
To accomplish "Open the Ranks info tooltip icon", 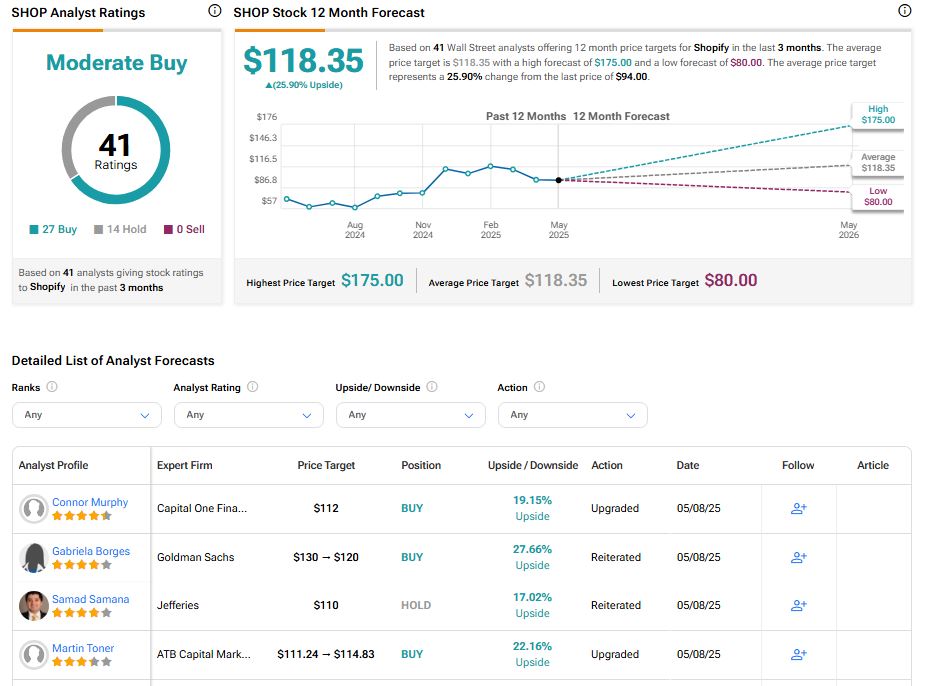I will pos(52,387).
